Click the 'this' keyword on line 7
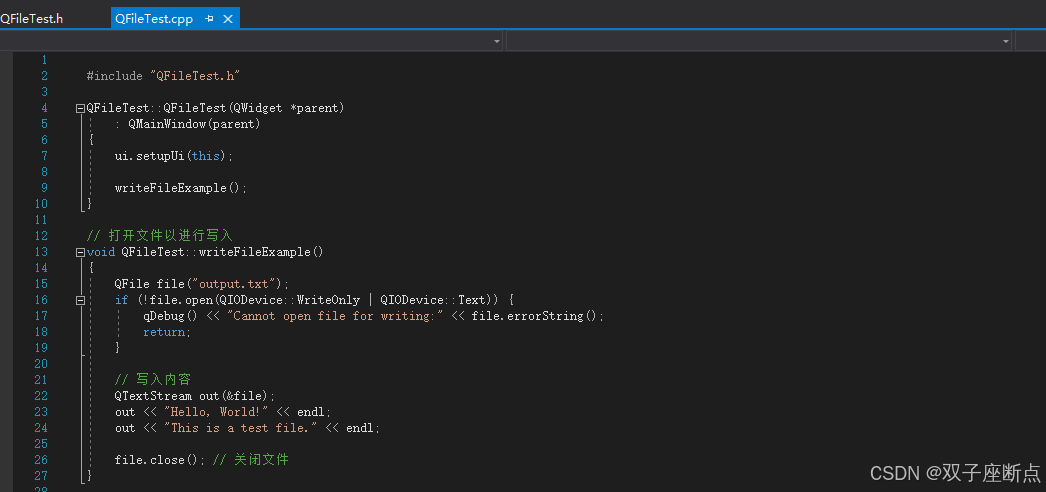The width and height of the screenshot is (1046, 492). pos(205,156)
